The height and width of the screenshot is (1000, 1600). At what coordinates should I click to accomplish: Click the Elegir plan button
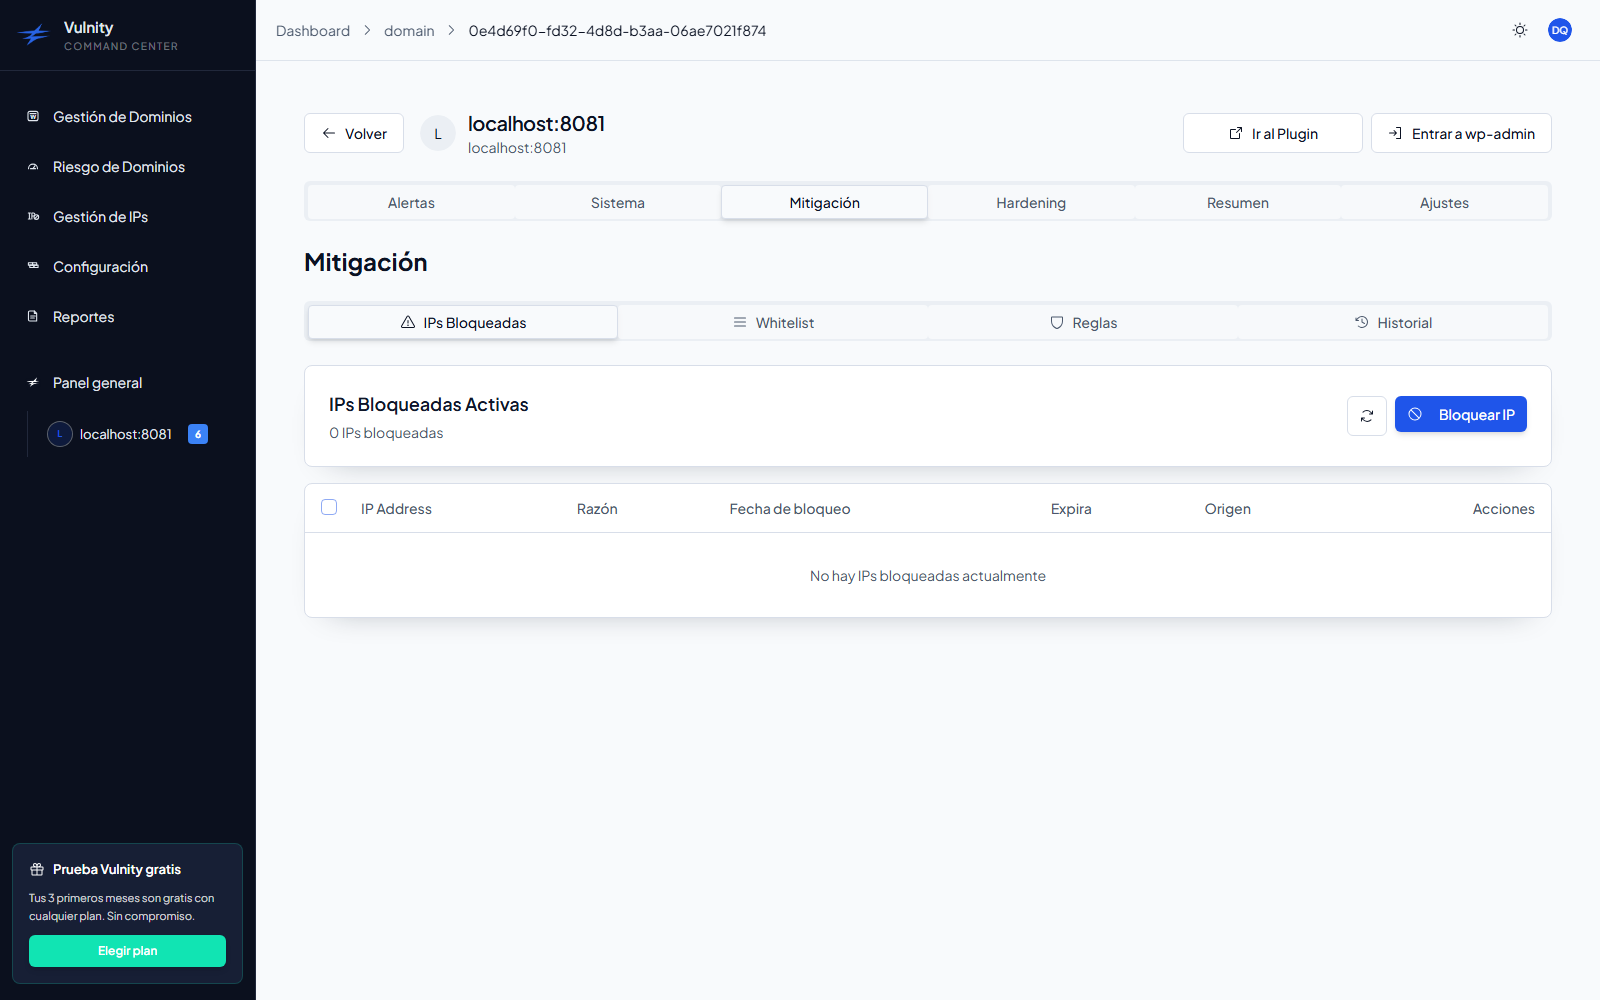click(127, 951)
